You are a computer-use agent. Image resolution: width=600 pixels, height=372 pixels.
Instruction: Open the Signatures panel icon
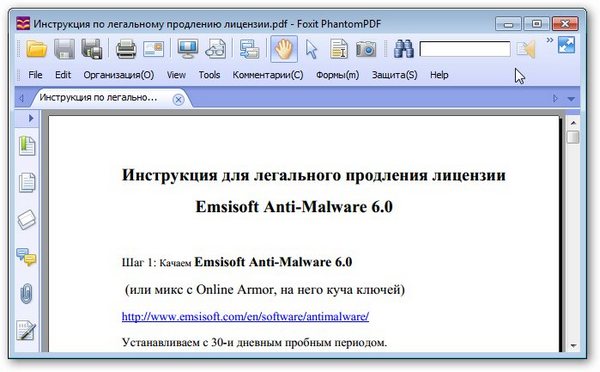(26, 331)
